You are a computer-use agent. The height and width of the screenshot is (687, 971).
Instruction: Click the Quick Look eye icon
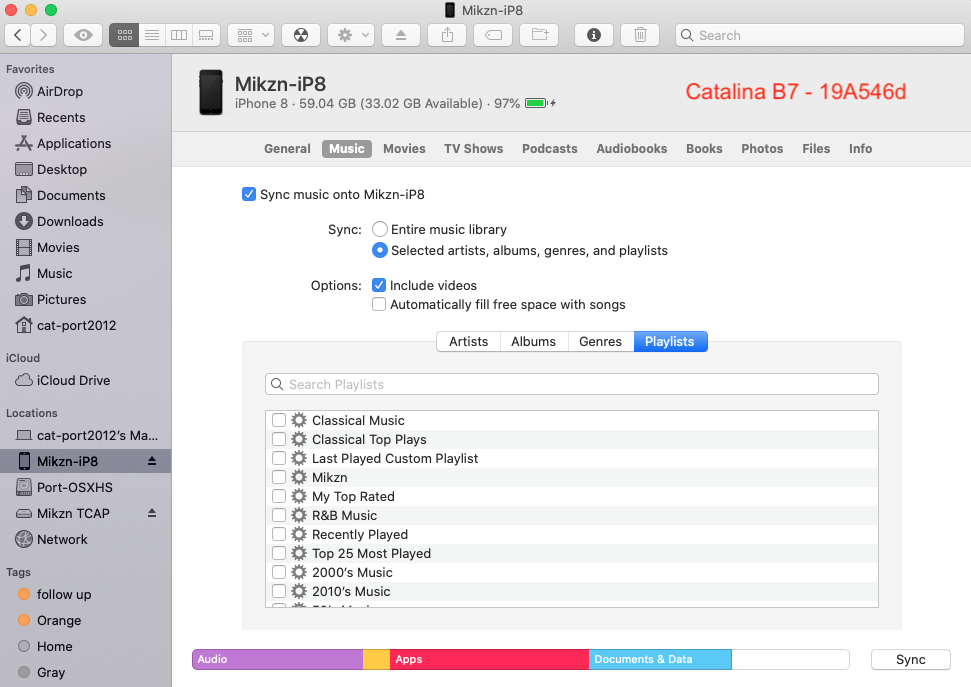point(83,35)
